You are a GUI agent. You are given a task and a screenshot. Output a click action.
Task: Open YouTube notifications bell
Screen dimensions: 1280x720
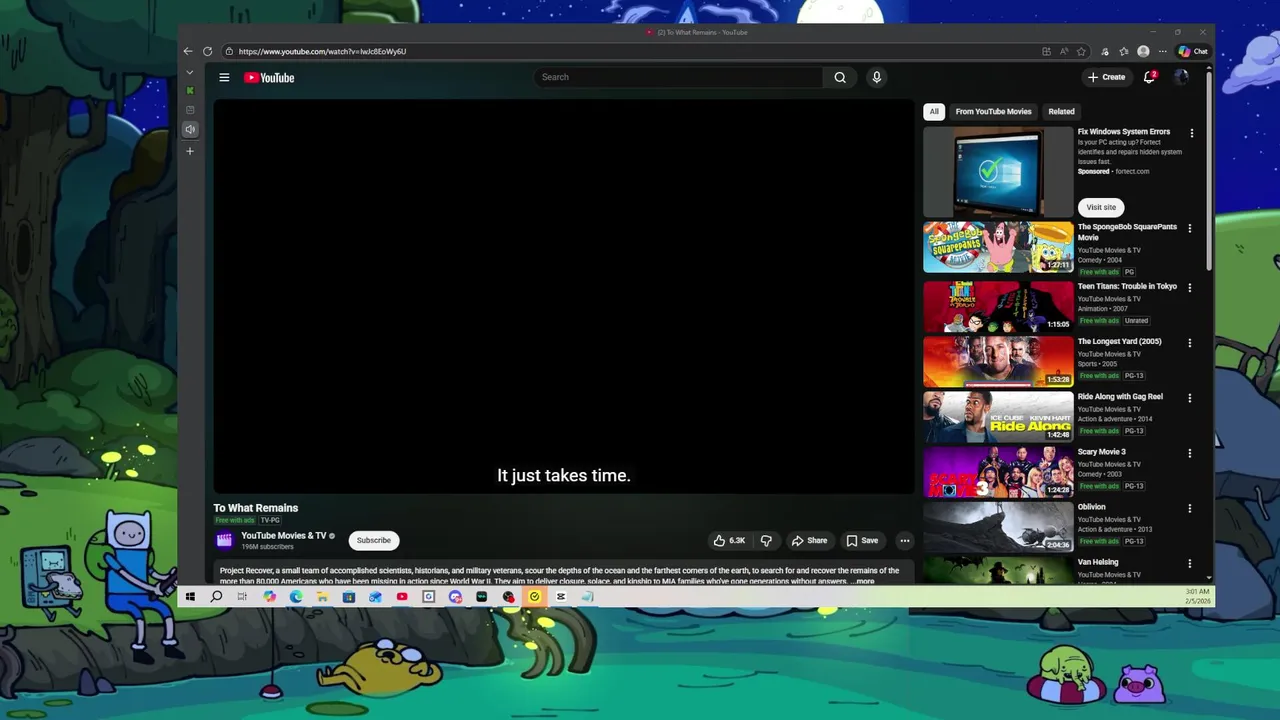tap(1150, 77)
